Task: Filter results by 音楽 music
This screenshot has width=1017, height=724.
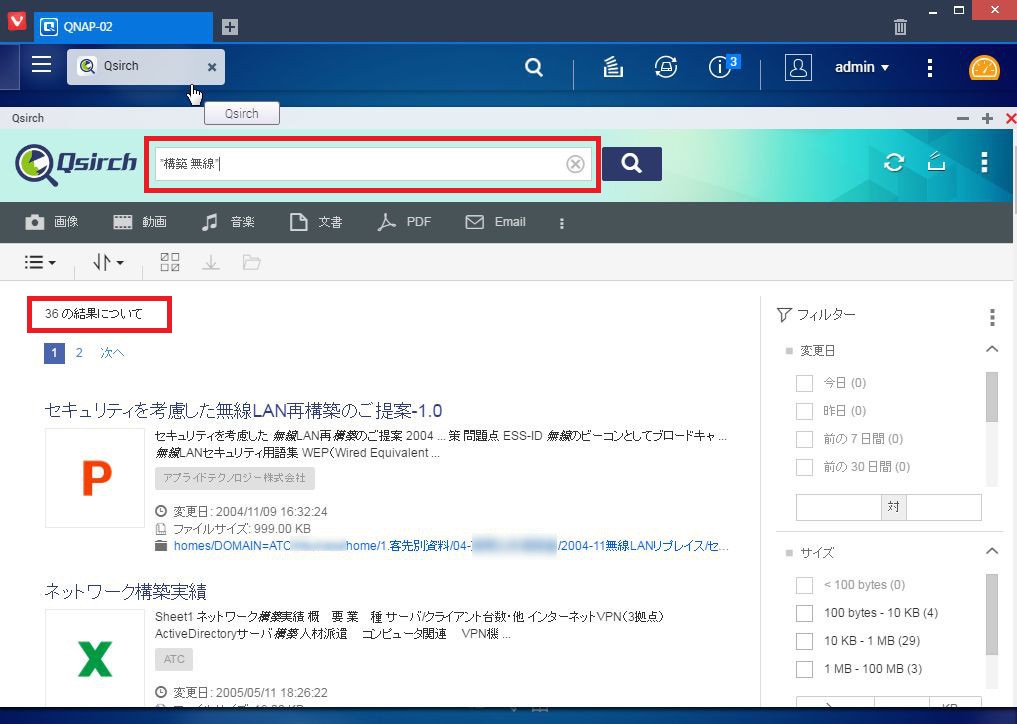Action: click(228, 223)
